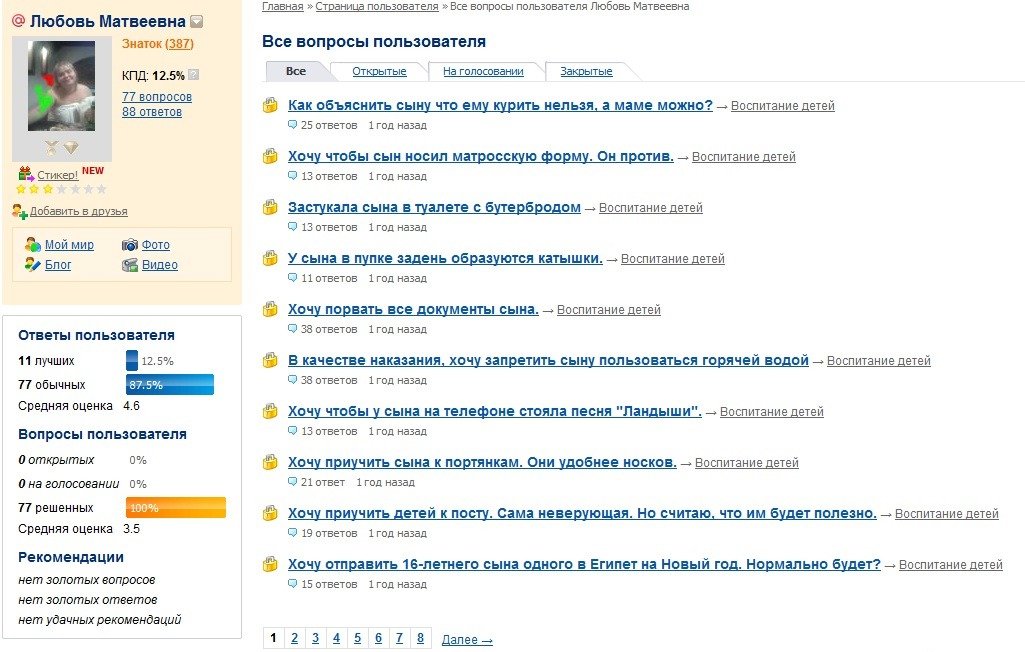Viewport: 1025px width, 652px height.
Task: Open the Блог link
Action: click(58, 265)
